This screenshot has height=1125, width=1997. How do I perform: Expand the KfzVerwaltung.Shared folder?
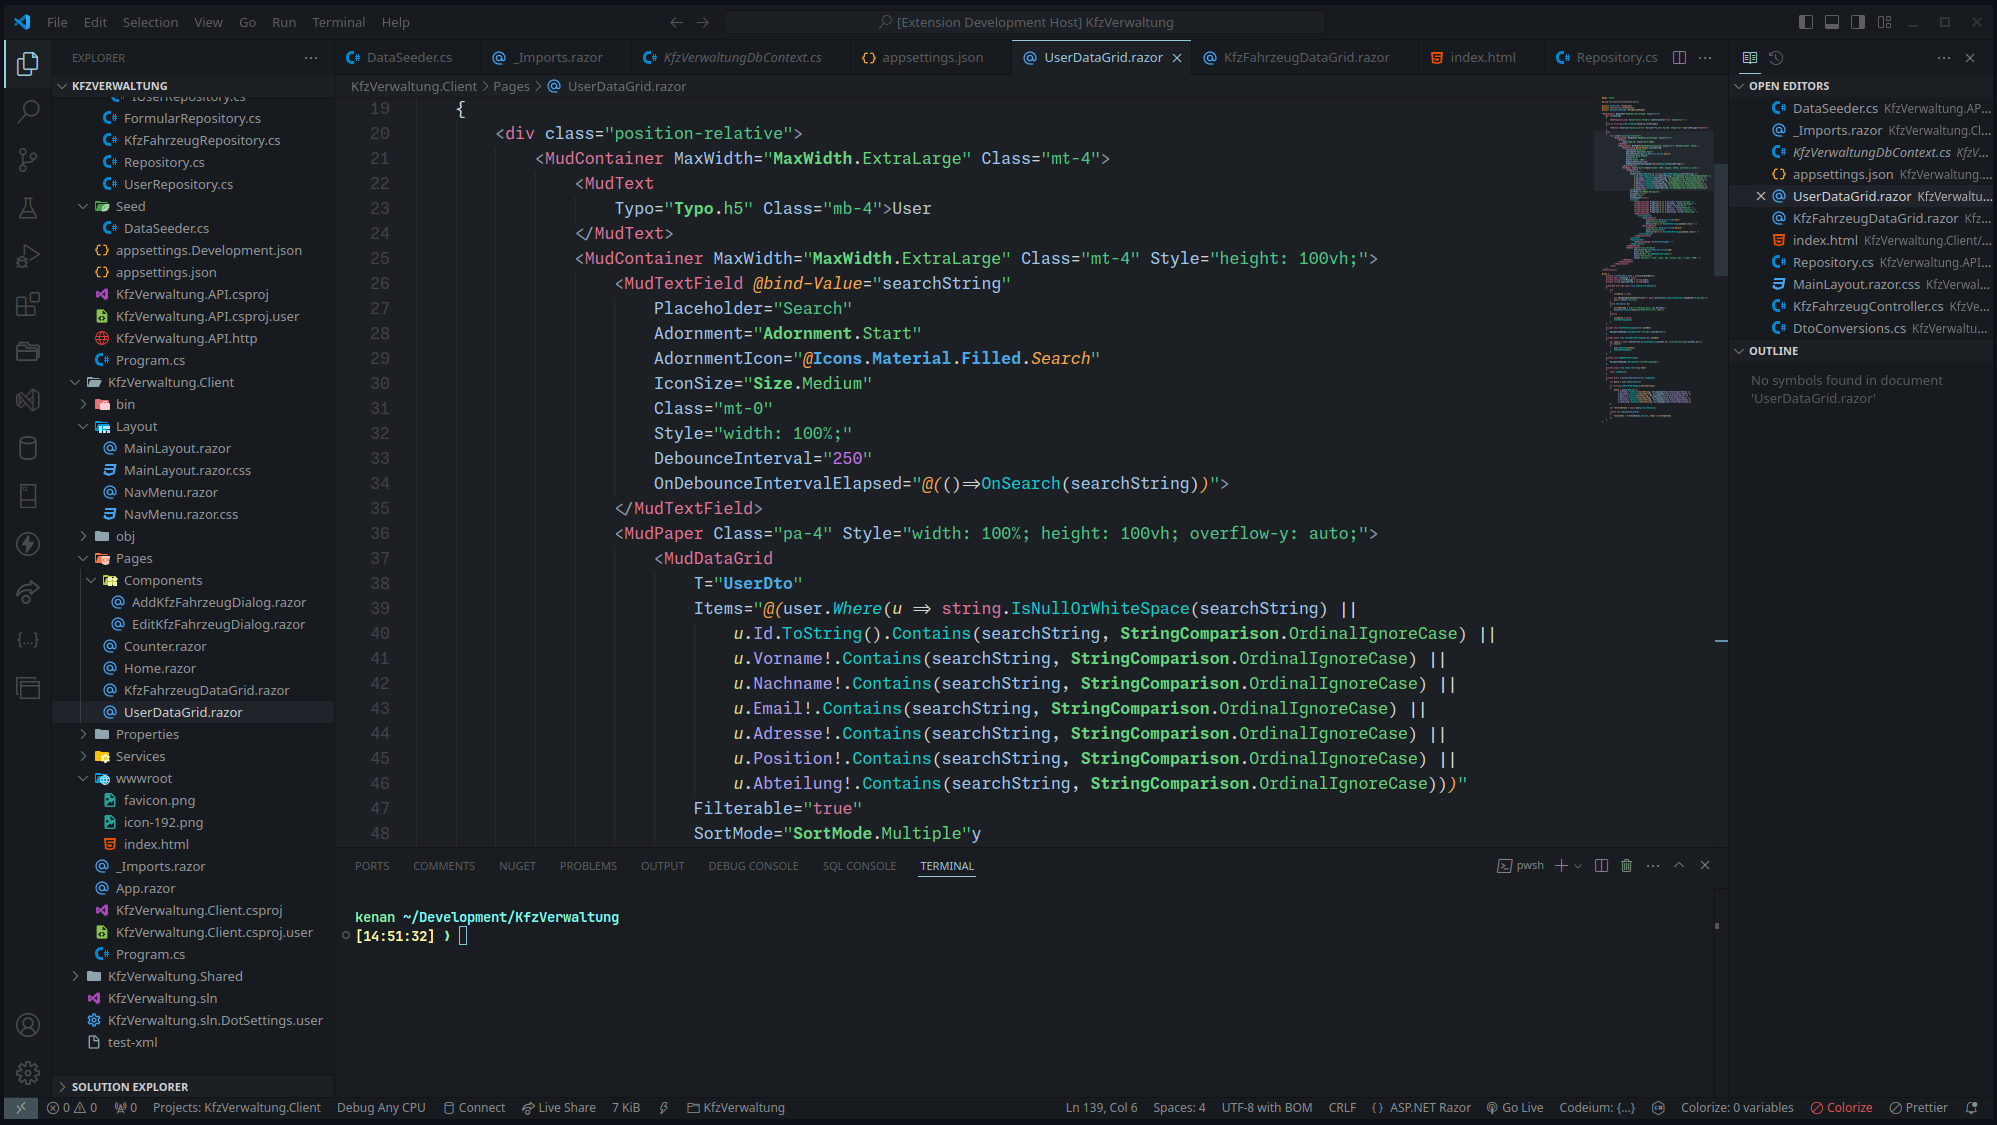click(x=75, y=977)
